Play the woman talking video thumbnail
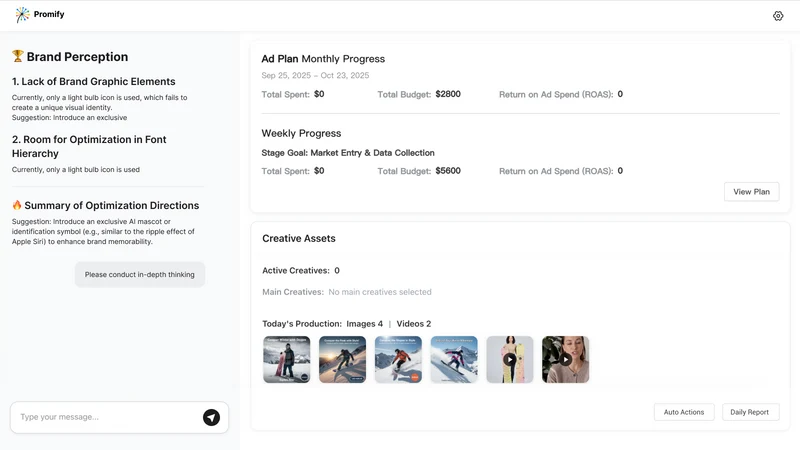 (565, 359)
